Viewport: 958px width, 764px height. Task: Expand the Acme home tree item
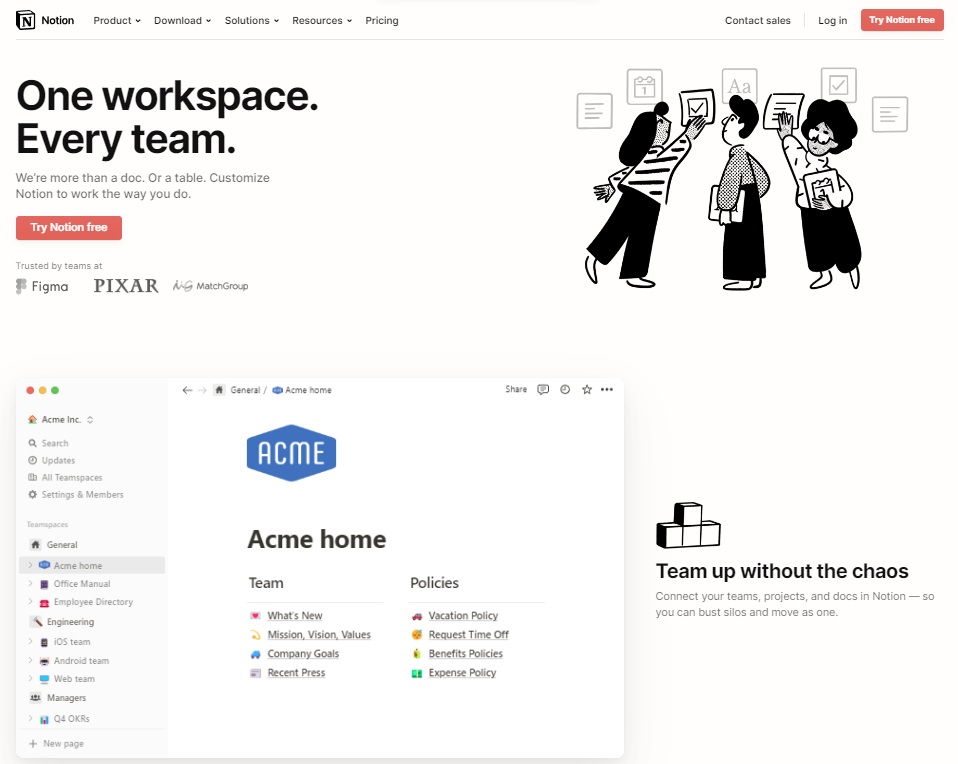pyautogui.click(x=31, y=565)
